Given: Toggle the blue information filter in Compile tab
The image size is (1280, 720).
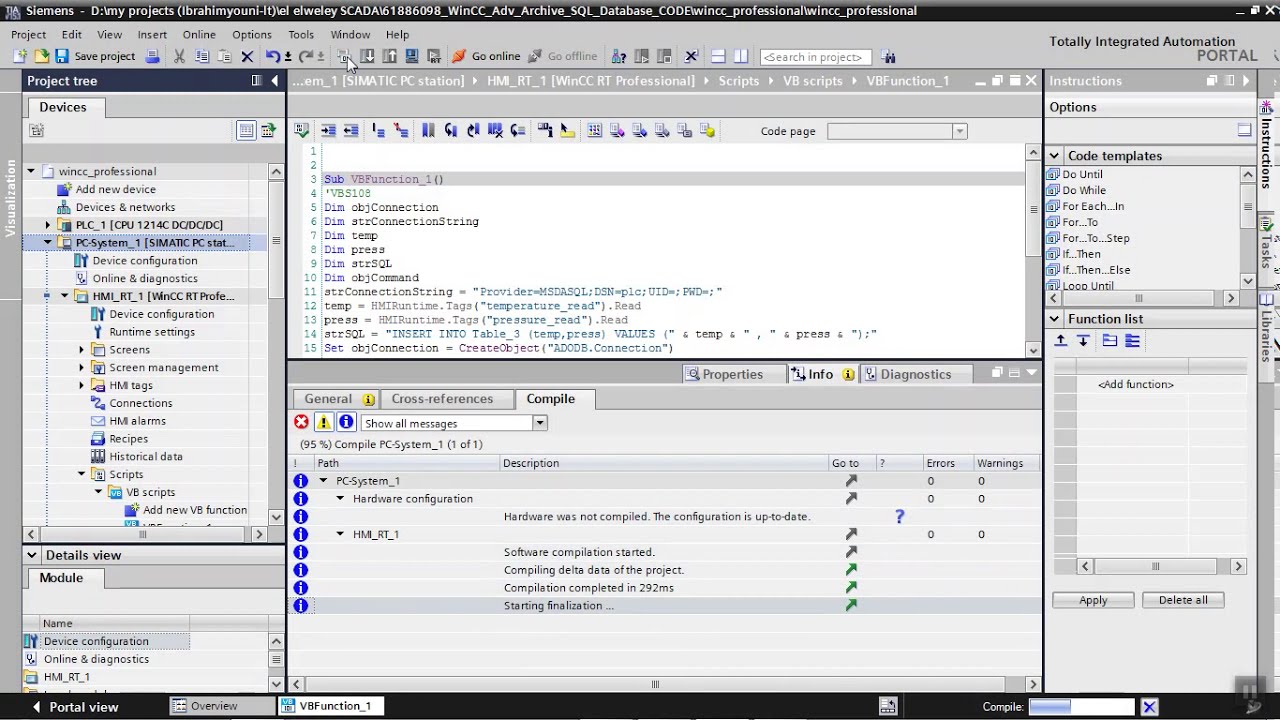Looking at the screenshot, I should click(x=346, y=422).
